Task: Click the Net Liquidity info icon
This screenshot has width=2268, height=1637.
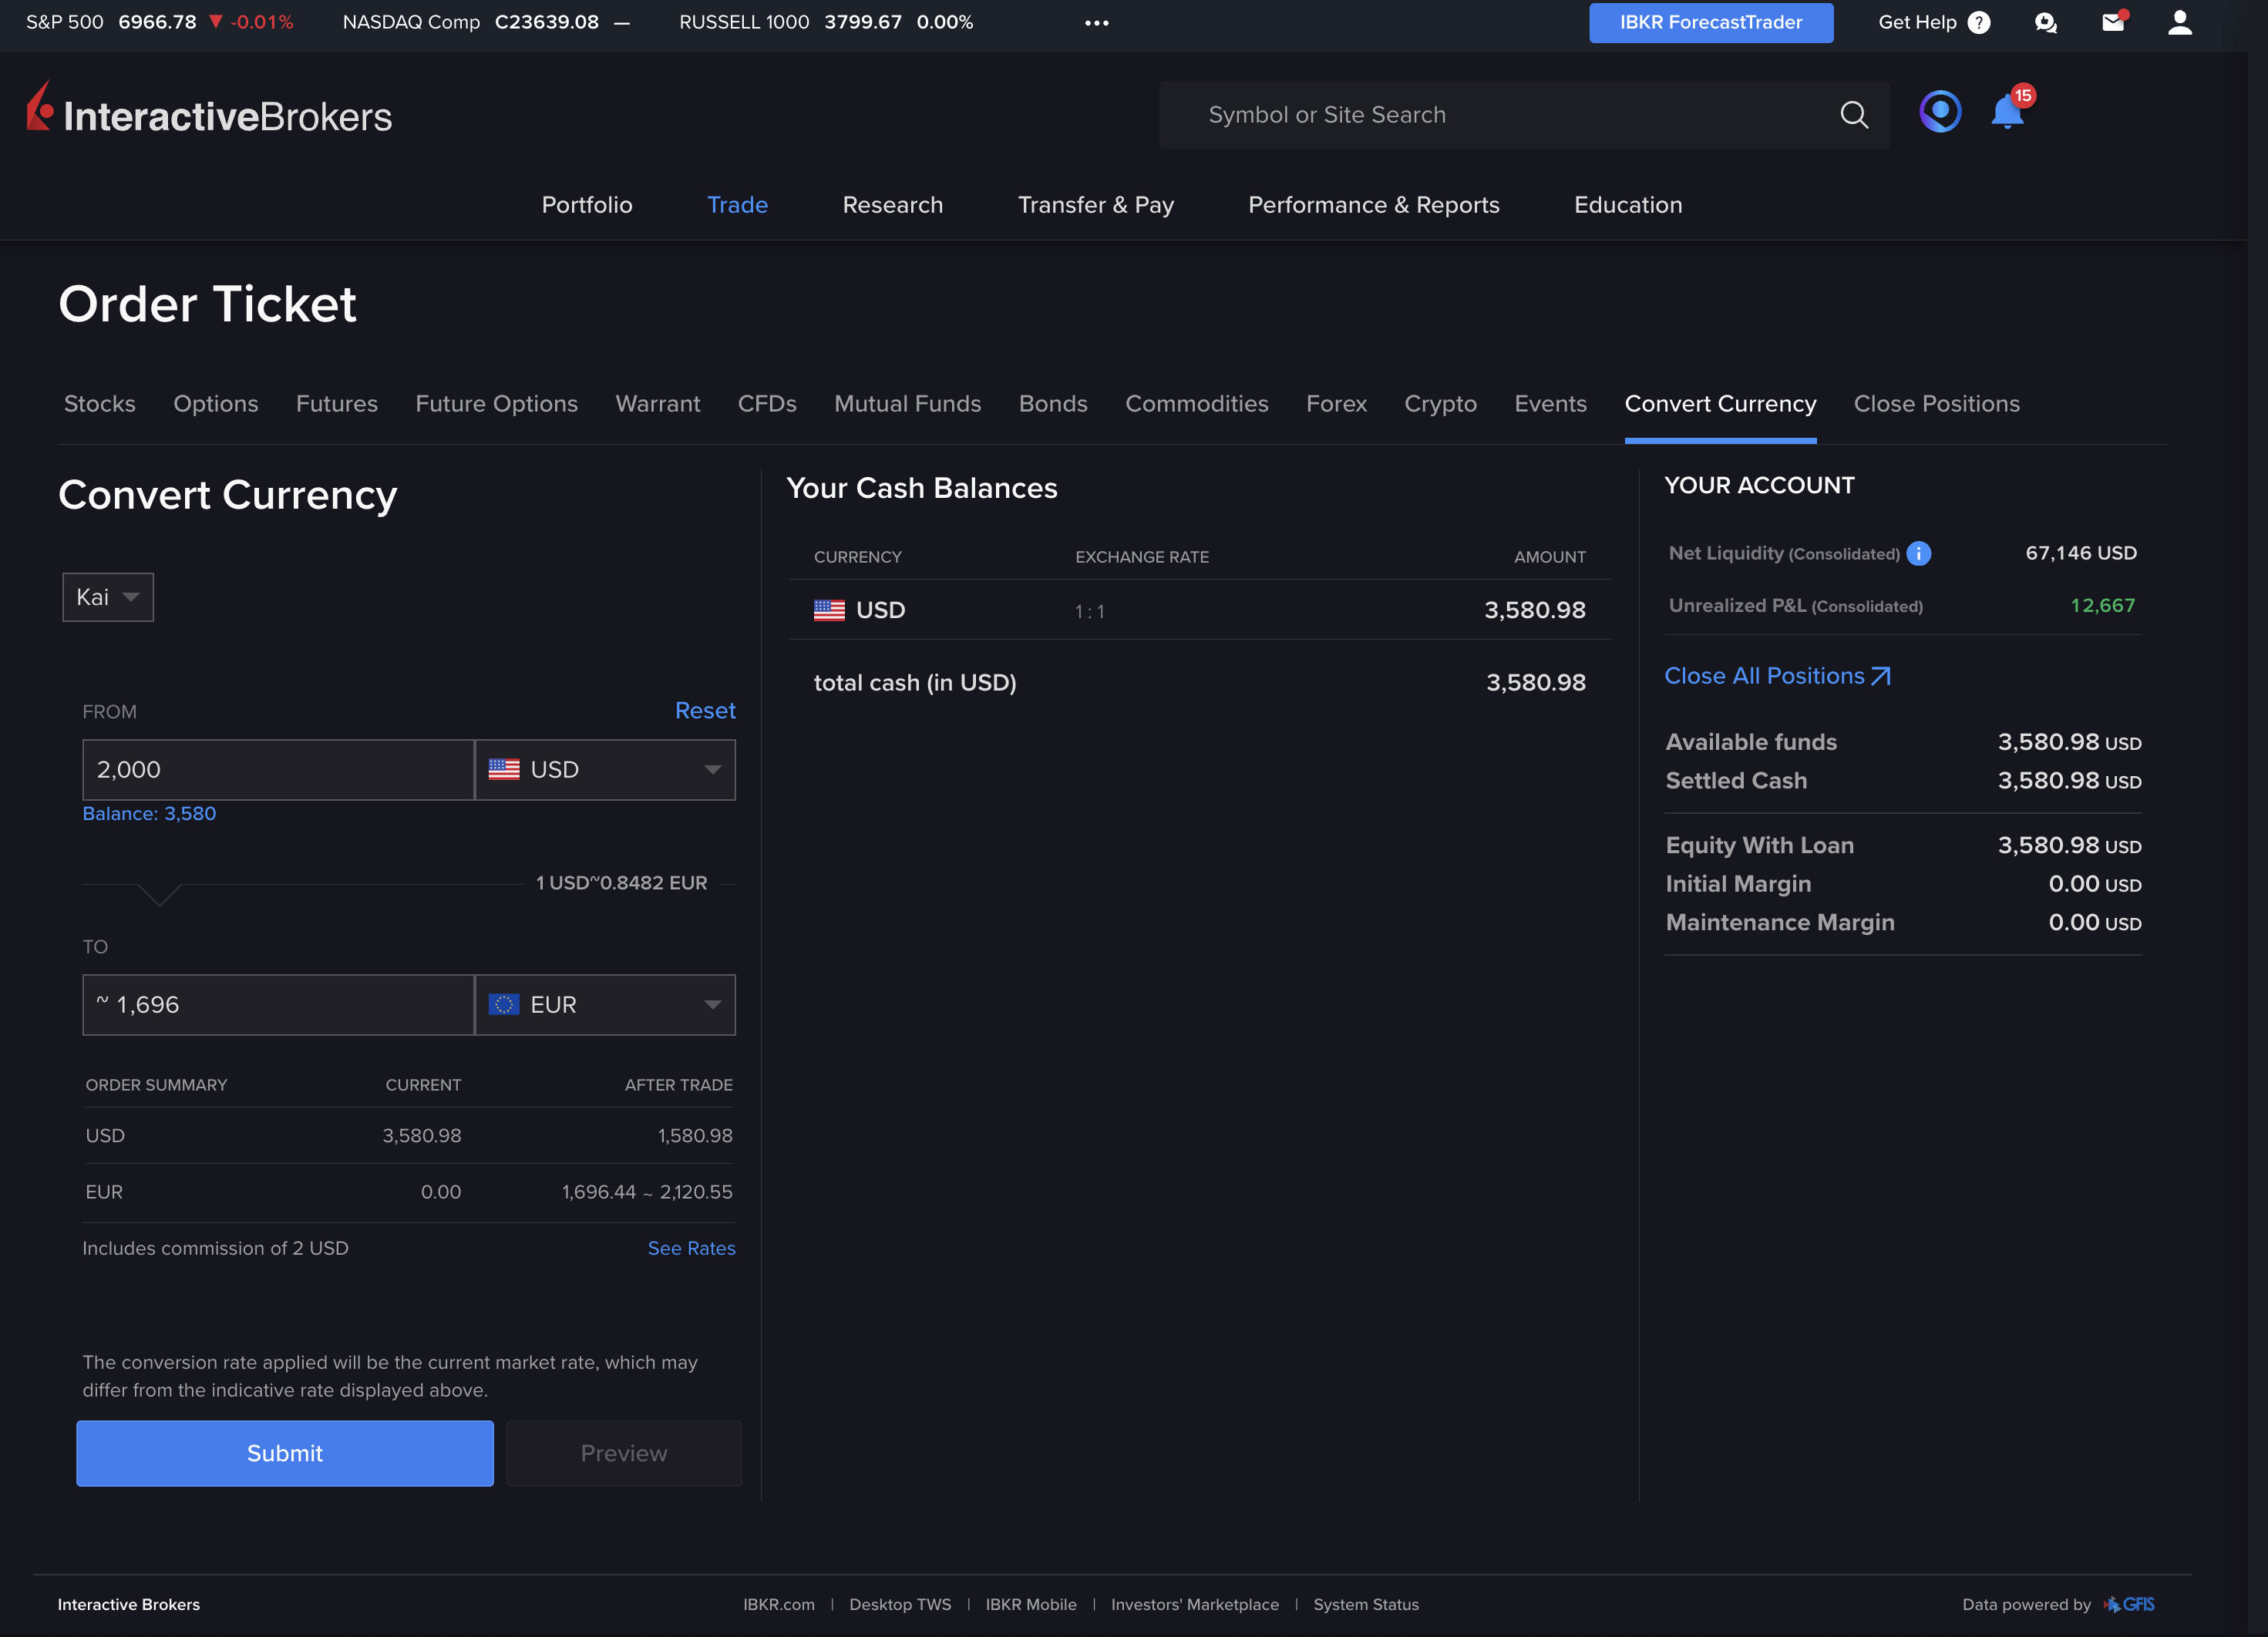Action: pos(1919,553)
